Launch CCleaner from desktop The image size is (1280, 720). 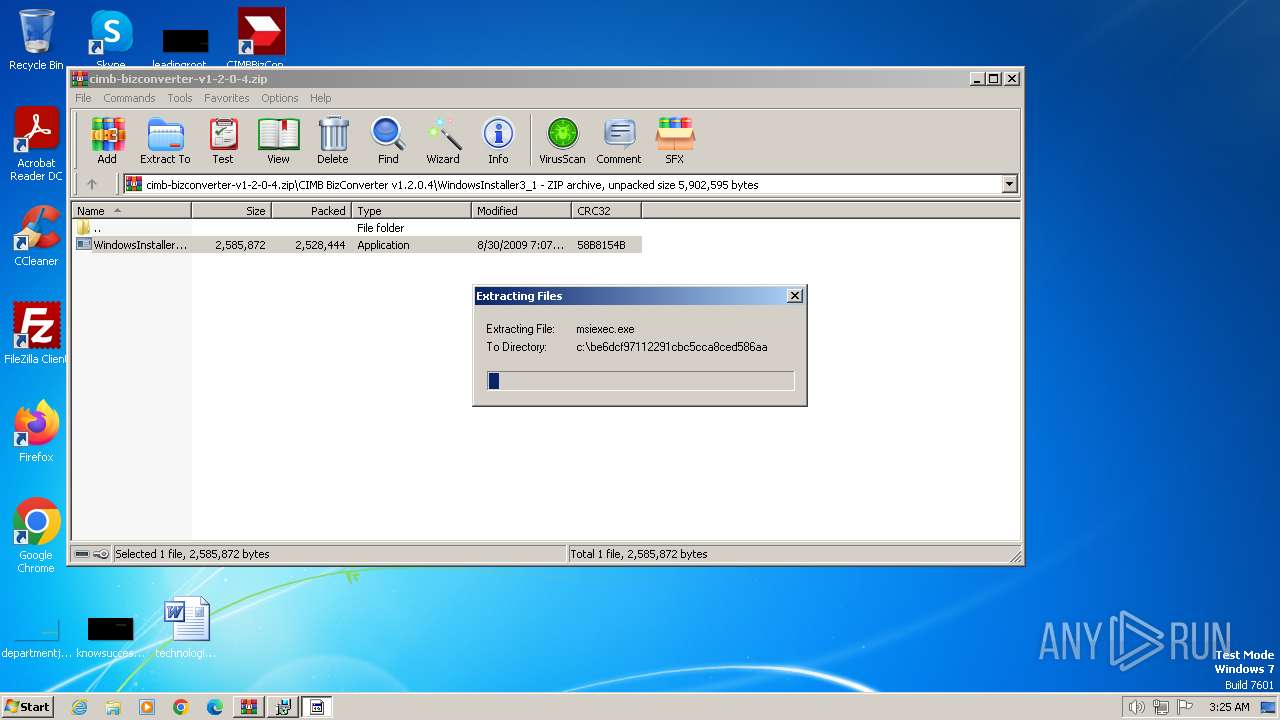36,236
